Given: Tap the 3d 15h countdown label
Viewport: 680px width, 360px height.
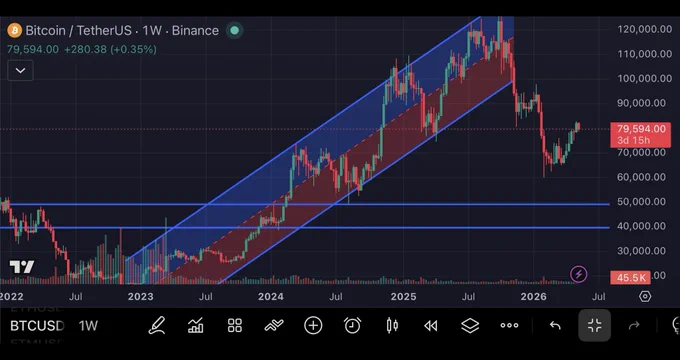Looking at the screenshot, I should (634, 141).
